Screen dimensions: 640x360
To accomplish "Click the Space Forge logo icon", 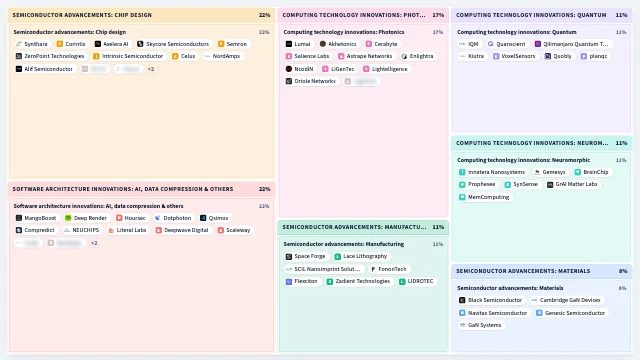I will pyautogui.click(x=289, y=256).
